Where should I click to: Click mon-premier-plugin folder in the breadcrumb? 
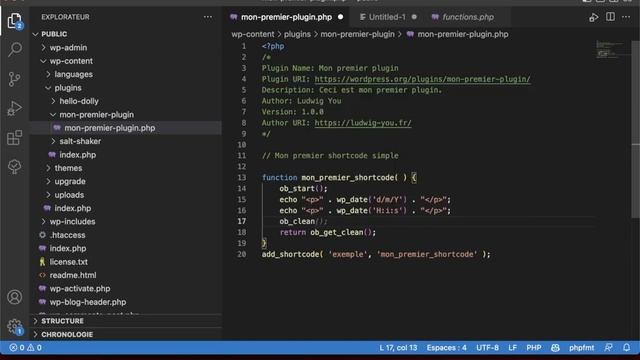click(x=357, y=34)
